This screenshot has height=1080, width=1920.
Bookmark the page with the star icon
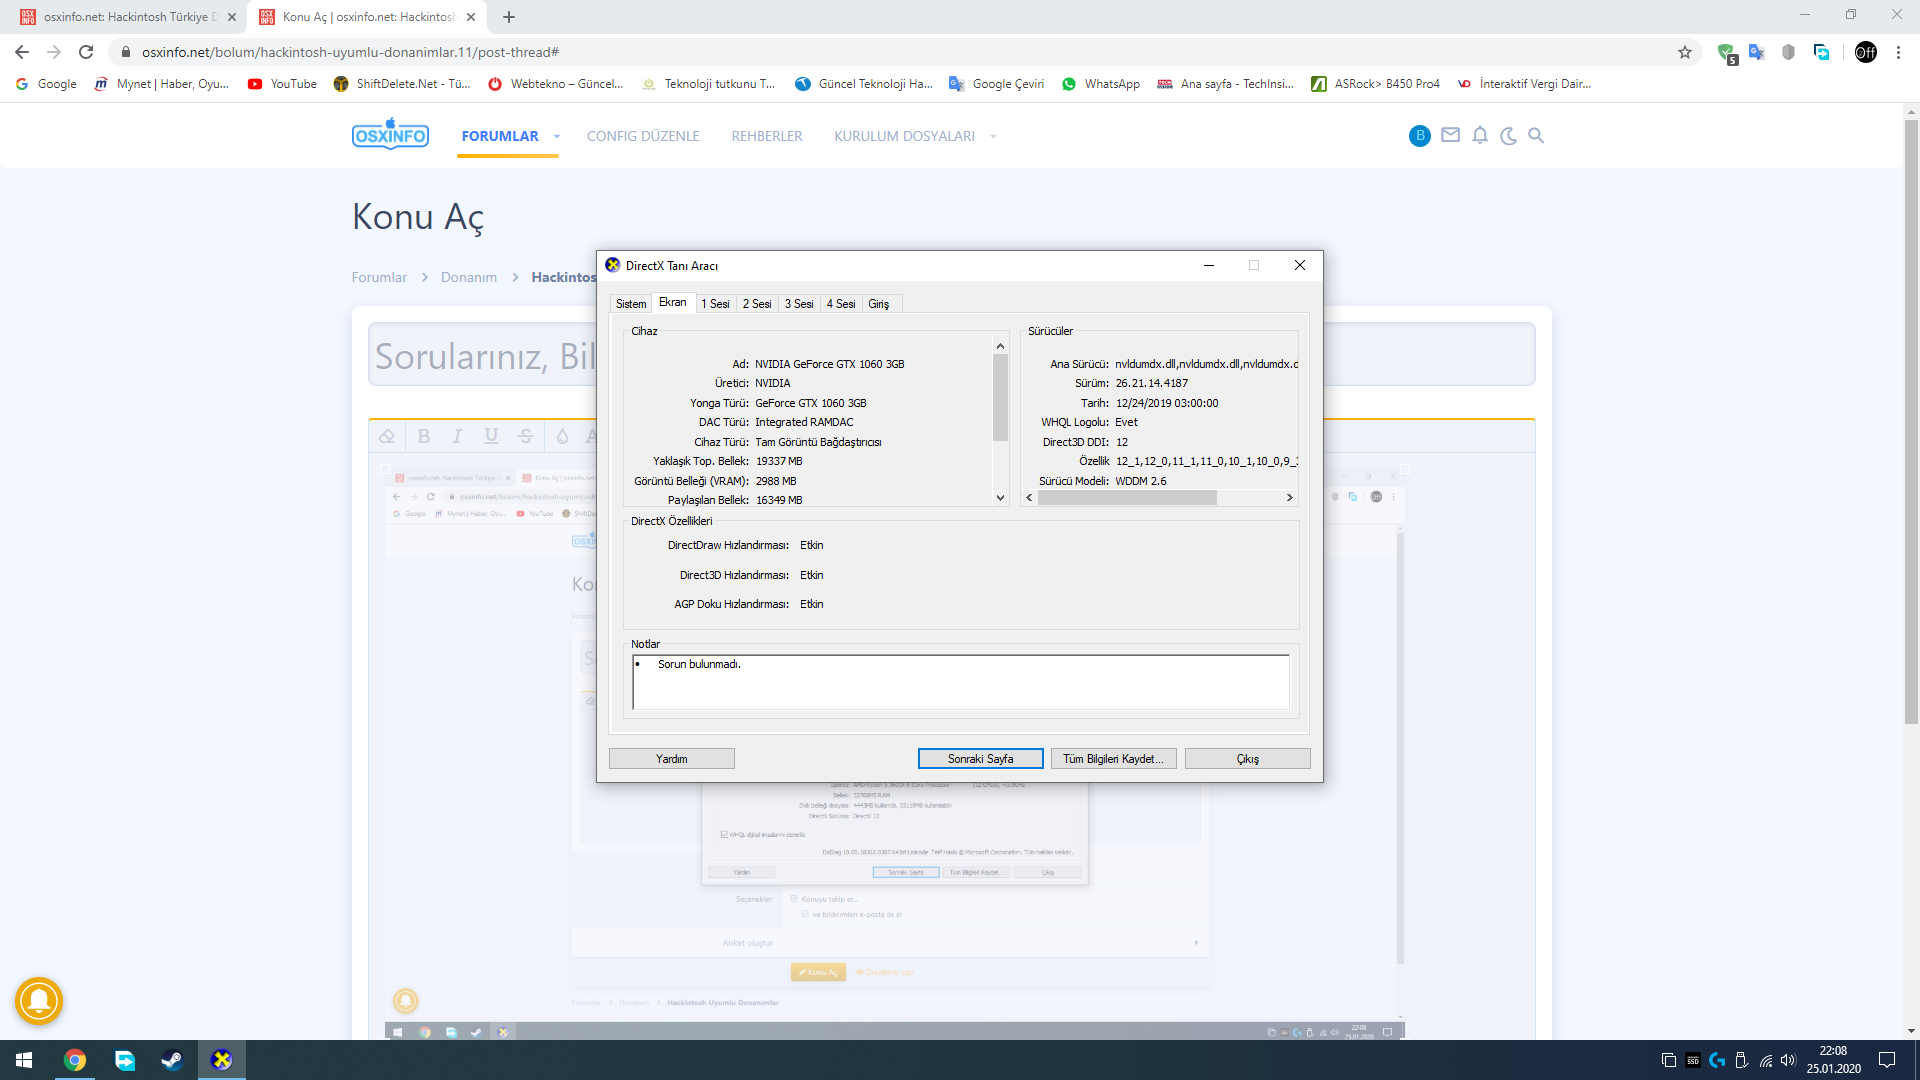pos(1685,52)
